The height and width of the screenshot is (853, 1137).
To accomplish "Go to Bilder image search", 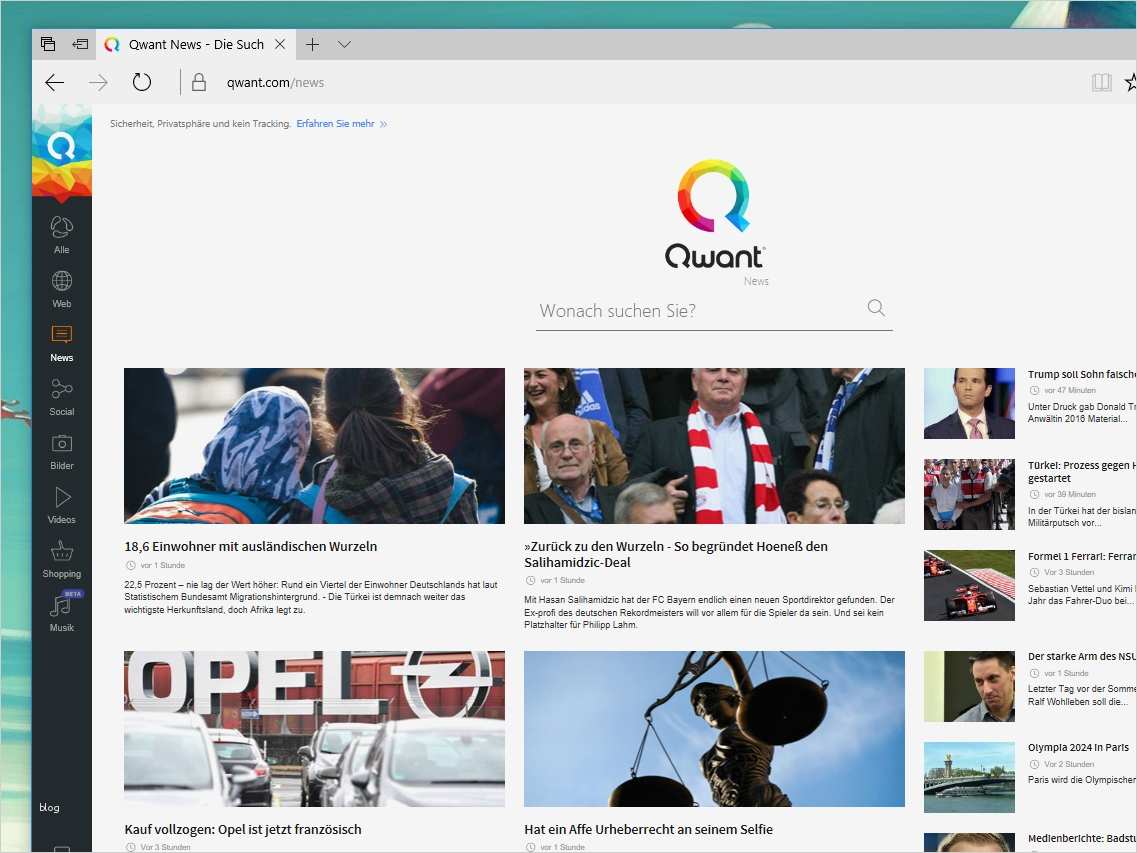I will tap(62, 451).
